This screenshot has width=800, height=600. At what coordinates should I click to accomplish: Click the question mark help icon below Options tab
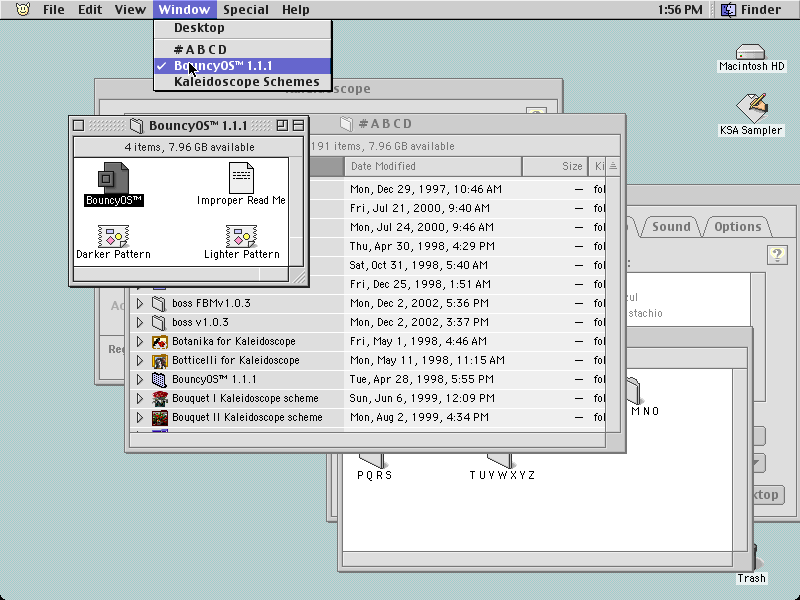pos(777,255)
